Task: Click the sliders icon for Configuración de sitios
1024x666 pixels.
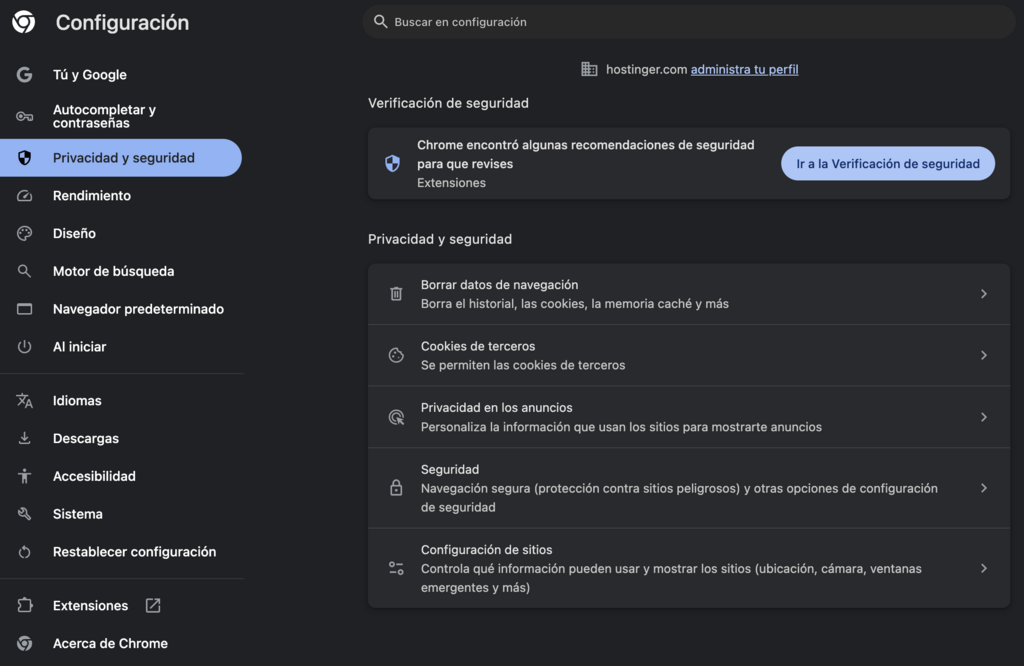Action: [x=396, y=568]
